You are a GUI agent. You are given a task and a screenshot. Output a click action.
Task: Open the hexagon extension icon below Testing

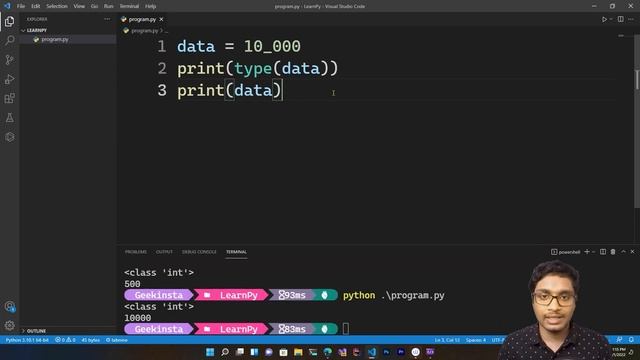point(9,137)
